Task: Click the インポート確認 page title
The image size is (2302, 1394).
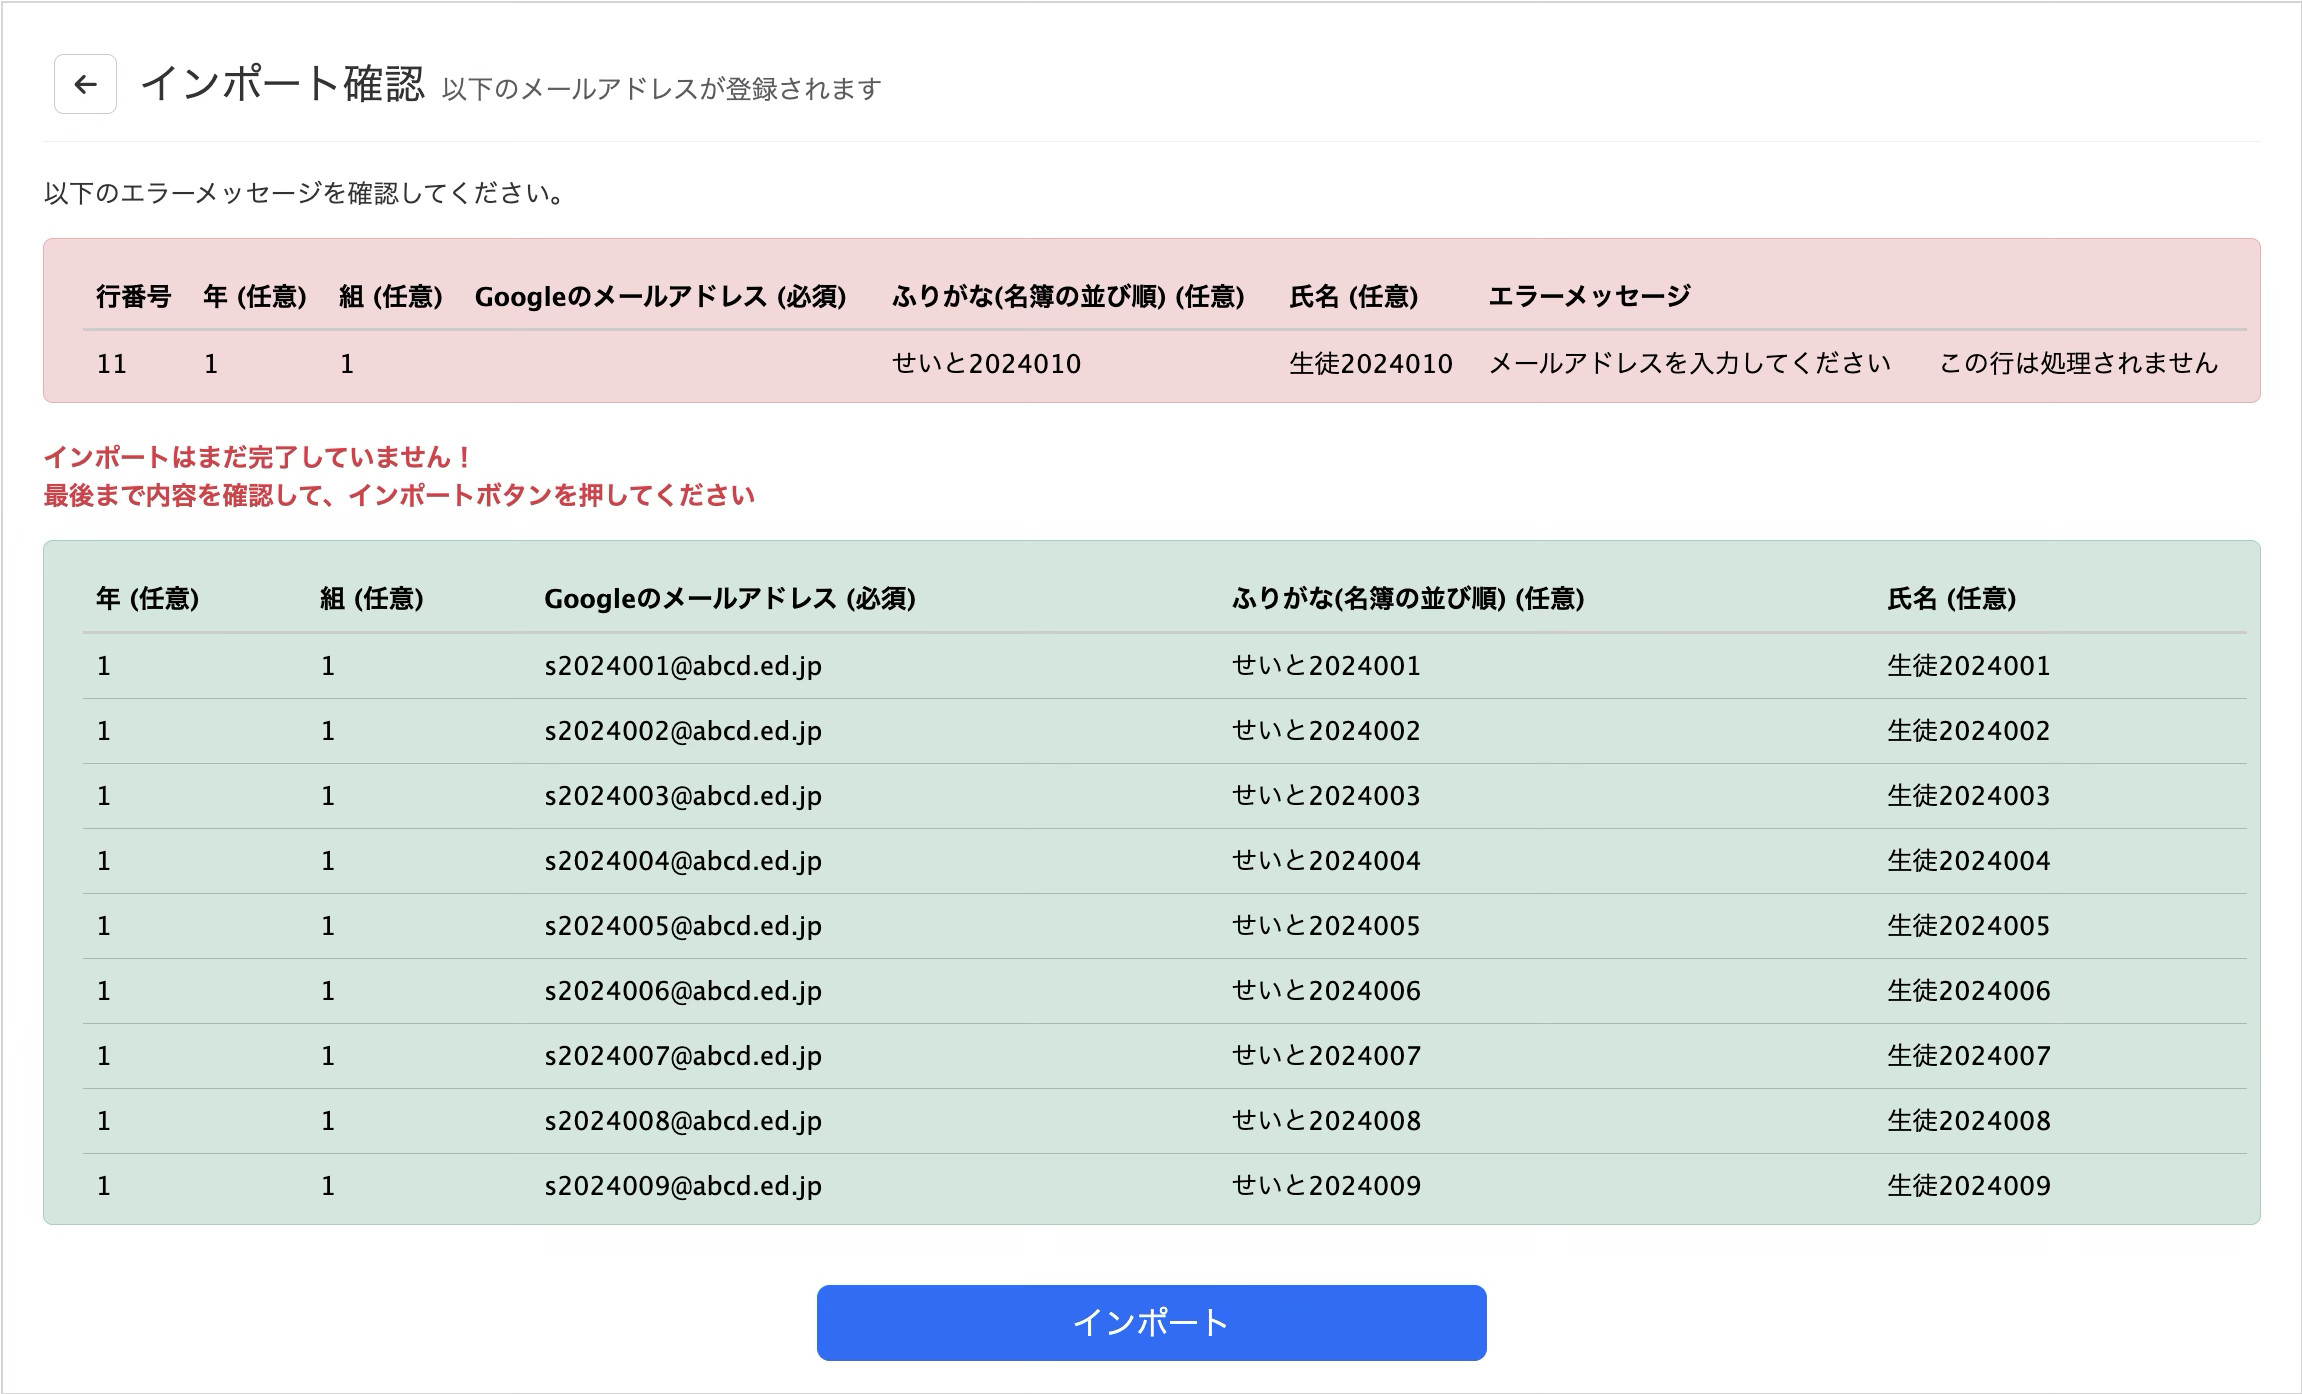Action: click(x=283, y=84)
